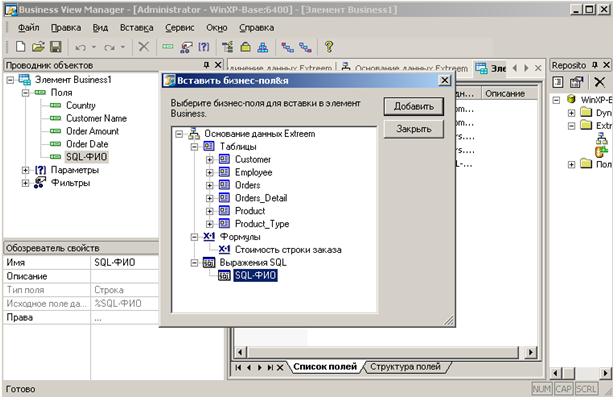Select the Customer Name field
This screenshot has height=400, width=616.
[x=96, y=118]
